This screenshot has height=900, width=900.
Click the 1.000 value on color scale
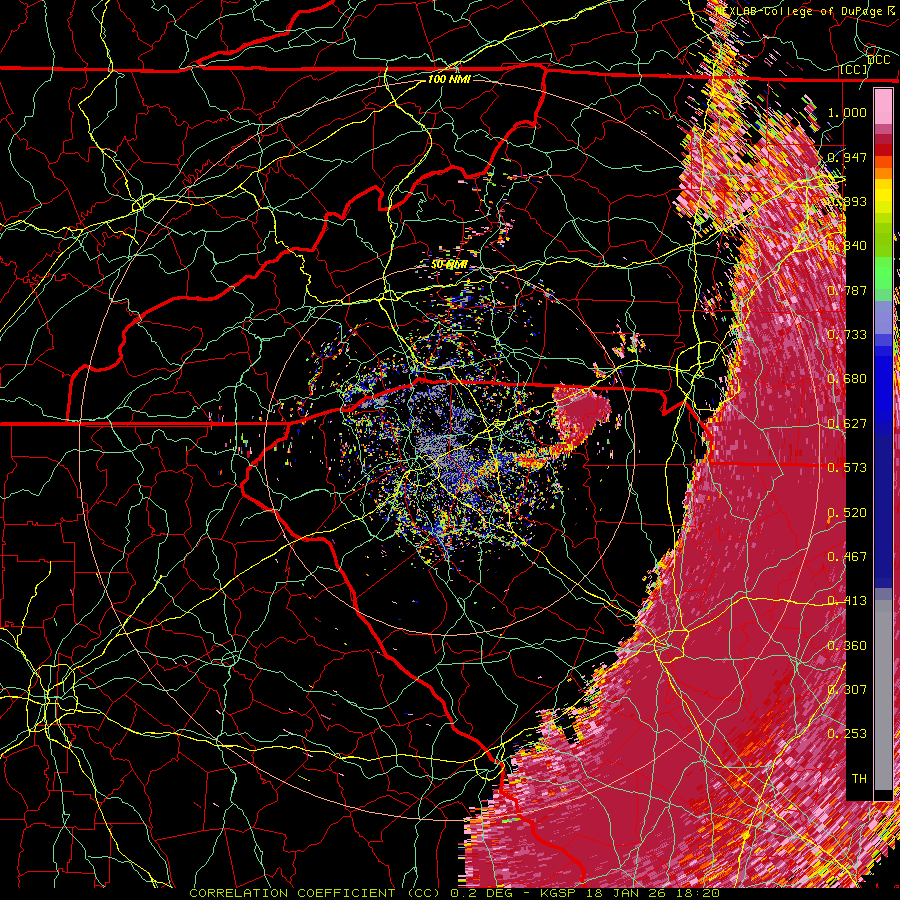[x=847, y=112]
